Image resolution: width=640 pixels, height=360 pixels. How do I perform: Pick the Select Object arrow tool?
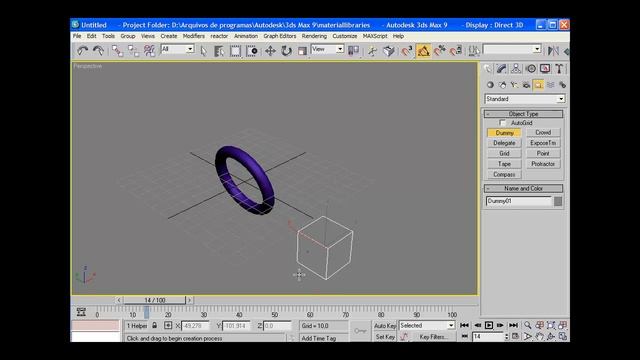coord(204,51)
